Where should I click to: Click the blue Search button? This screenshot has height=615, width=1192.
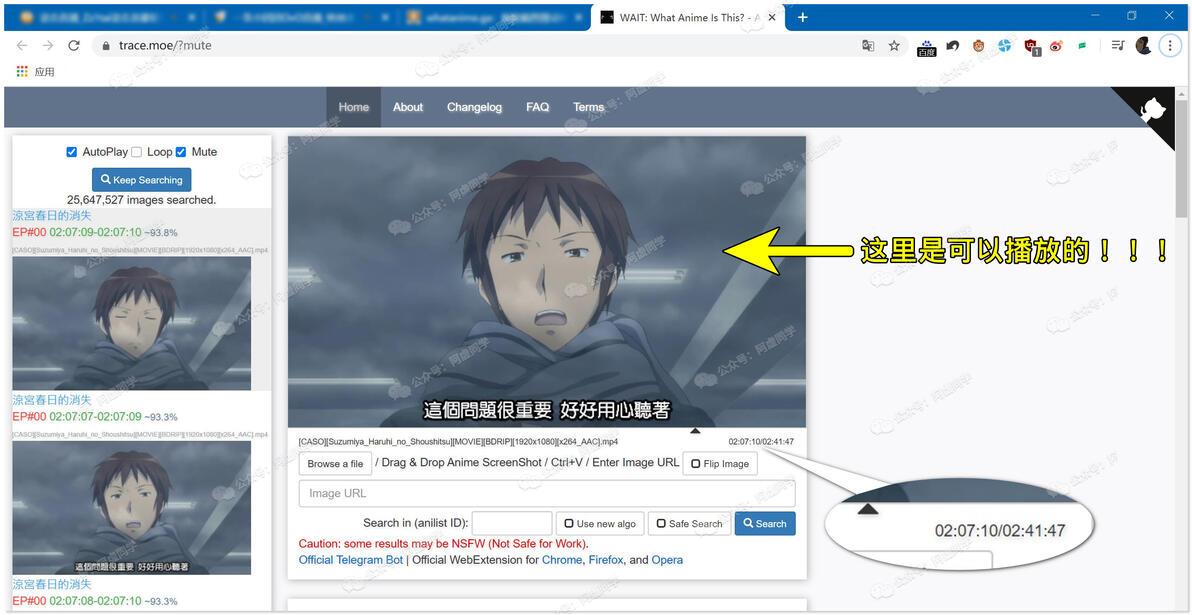coord(765,524)
